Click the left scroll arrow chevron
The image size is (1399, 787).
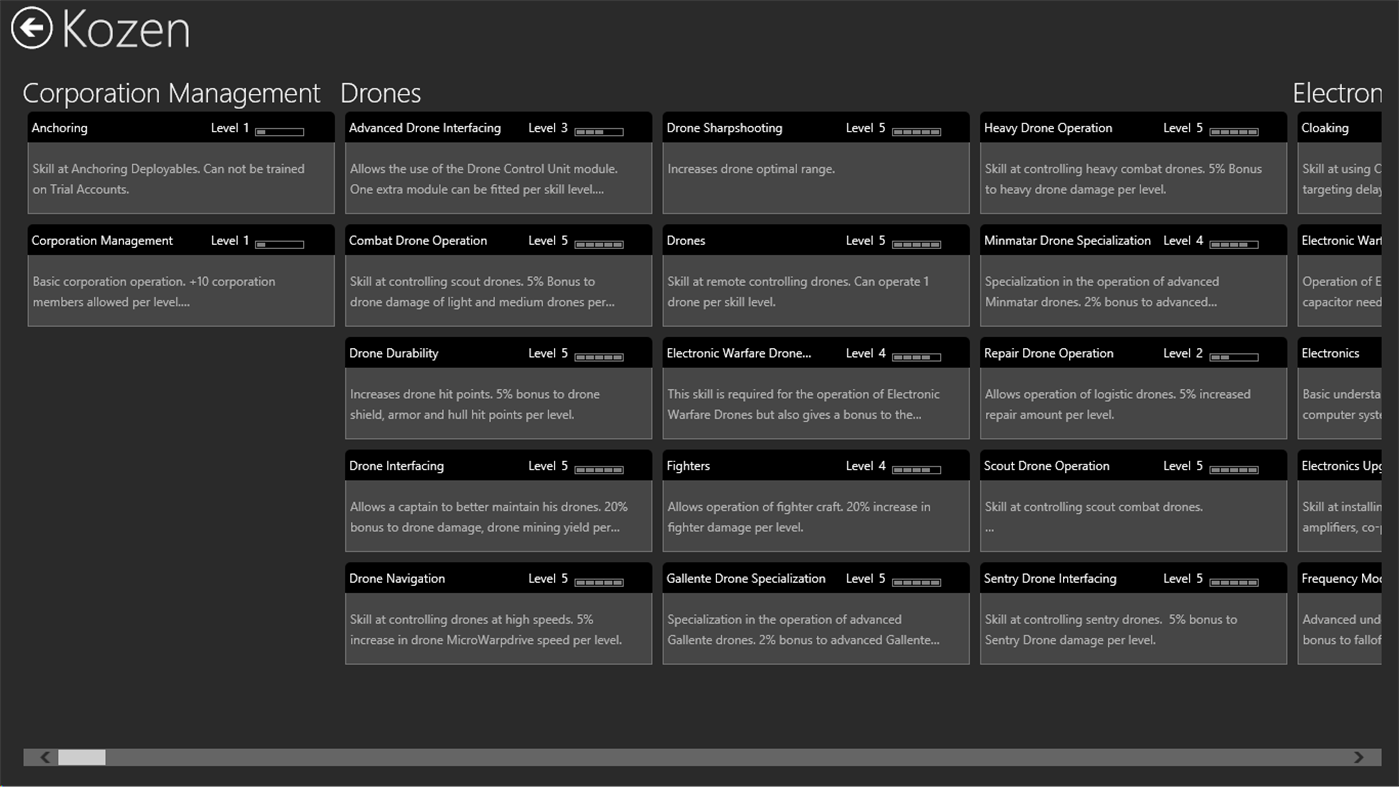tap(44, 757)
